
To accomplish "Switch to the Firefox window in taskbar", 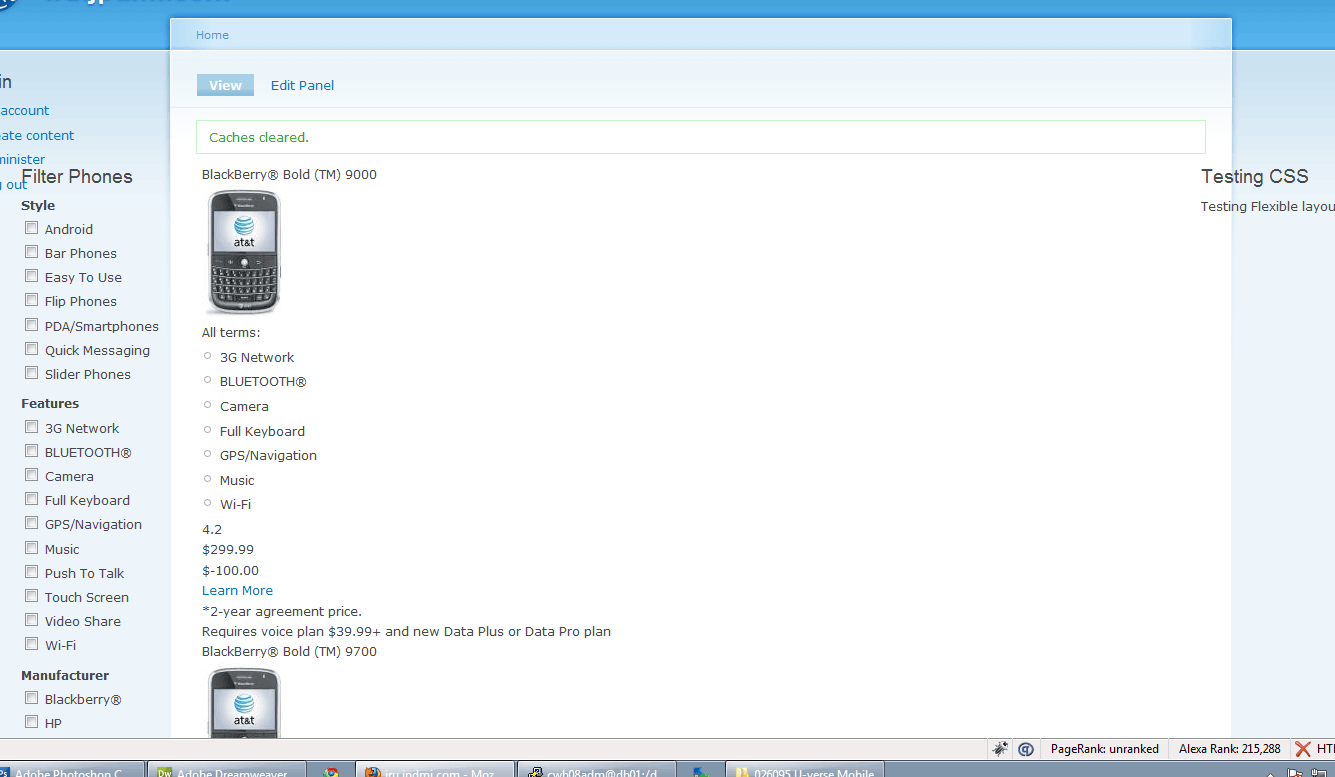I will [435, 772].
